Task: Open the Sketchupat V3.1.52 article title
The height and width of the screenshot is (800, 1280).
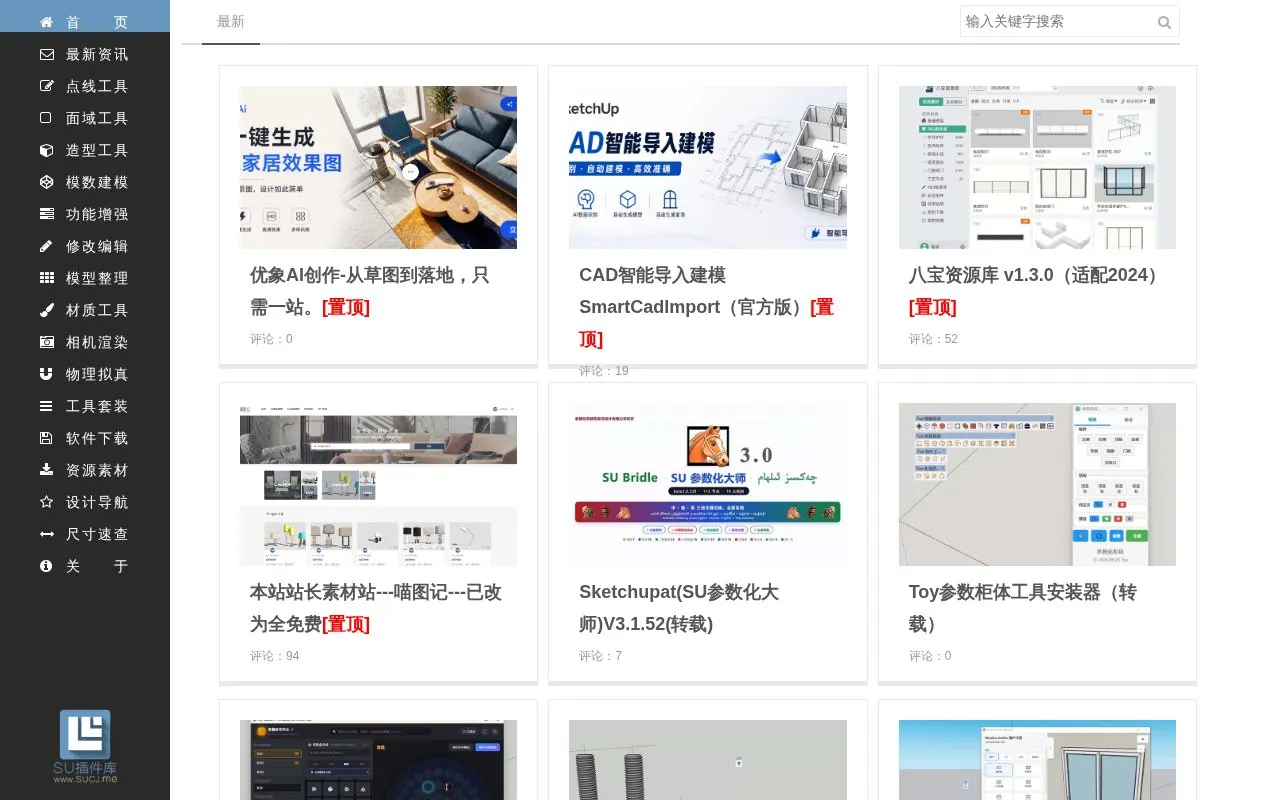Action: click(679, 608)
